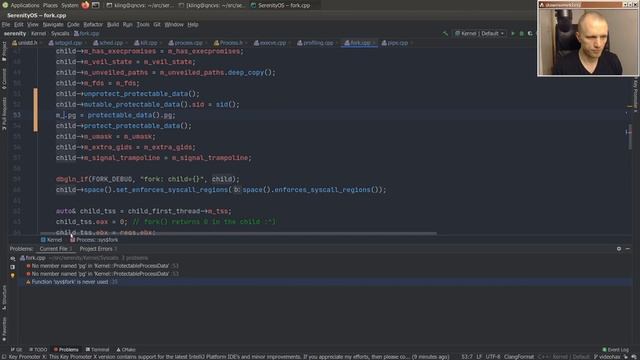Screen dimensions: 640x360
Task: Click the view options eye icon in the Problems panel
Action: (13, 258)
